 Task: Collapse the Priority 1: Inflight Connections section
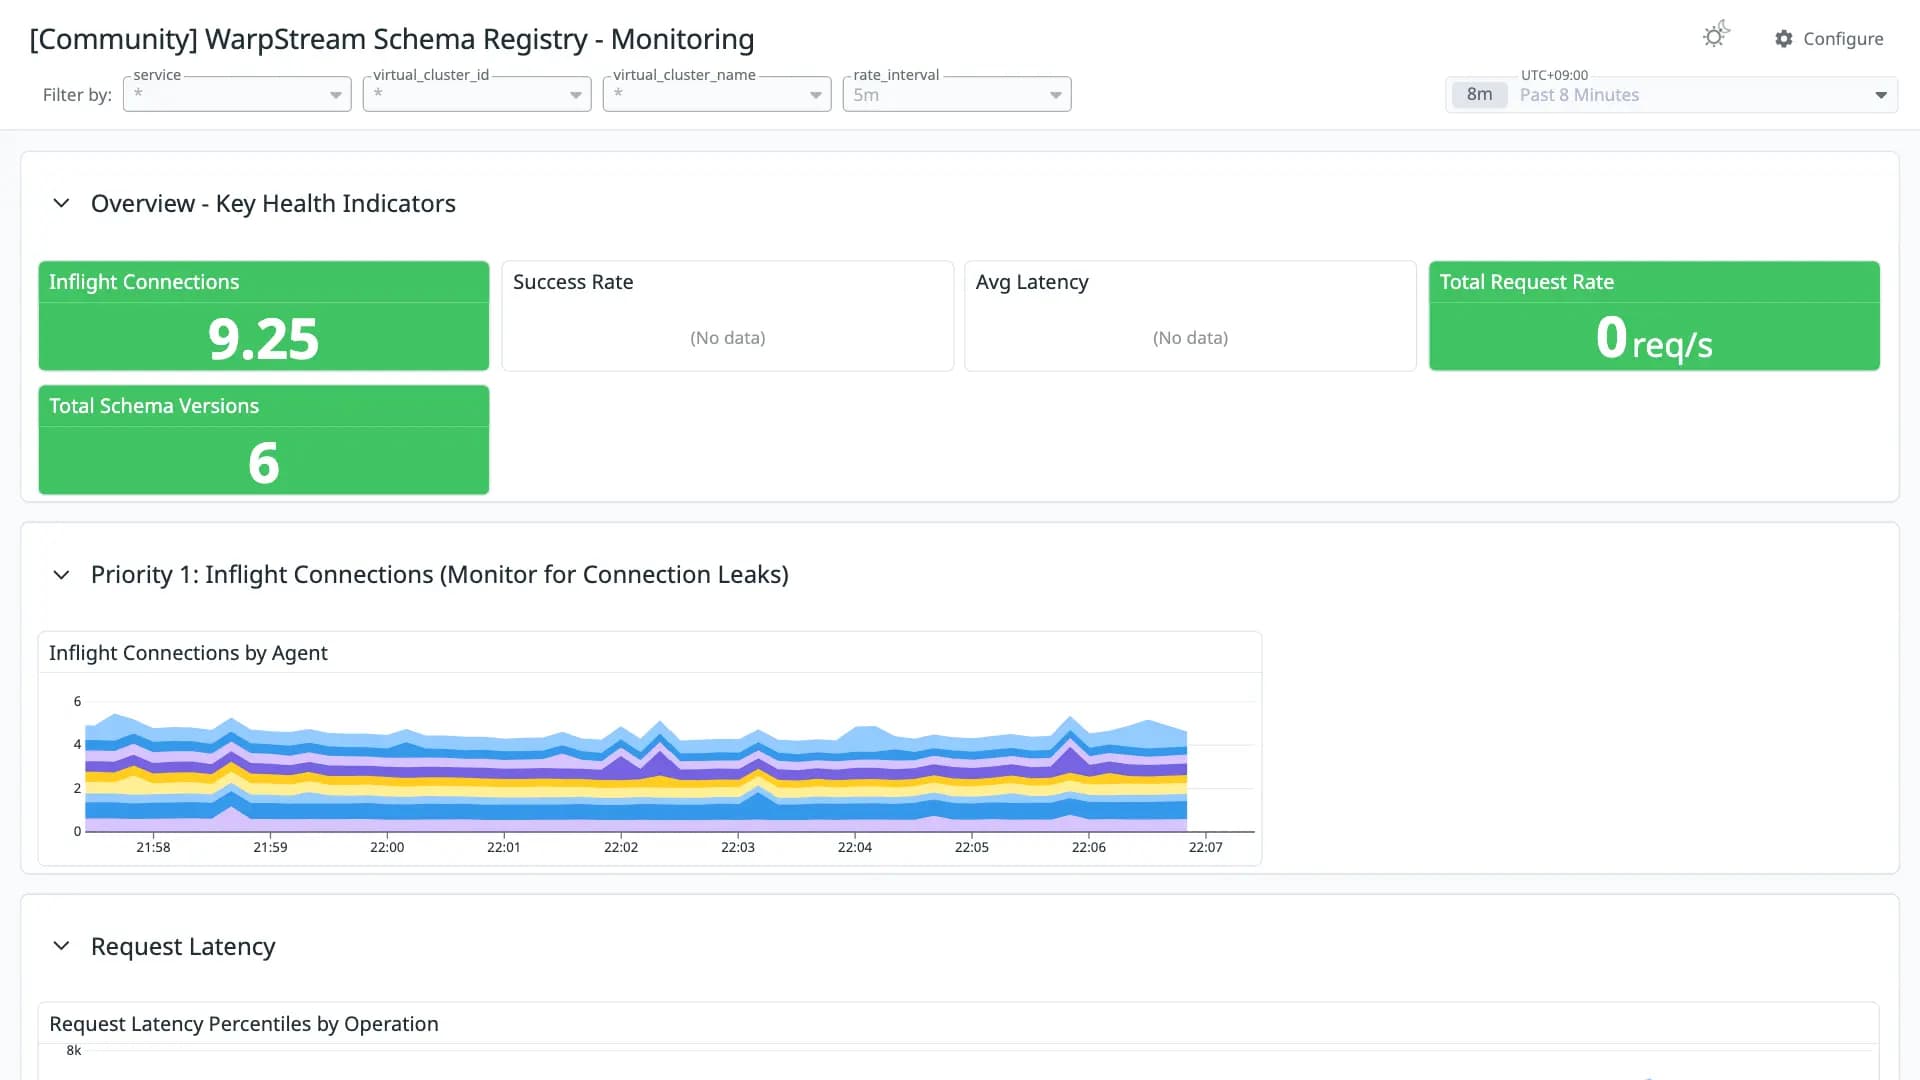click(x=61, y=575)
